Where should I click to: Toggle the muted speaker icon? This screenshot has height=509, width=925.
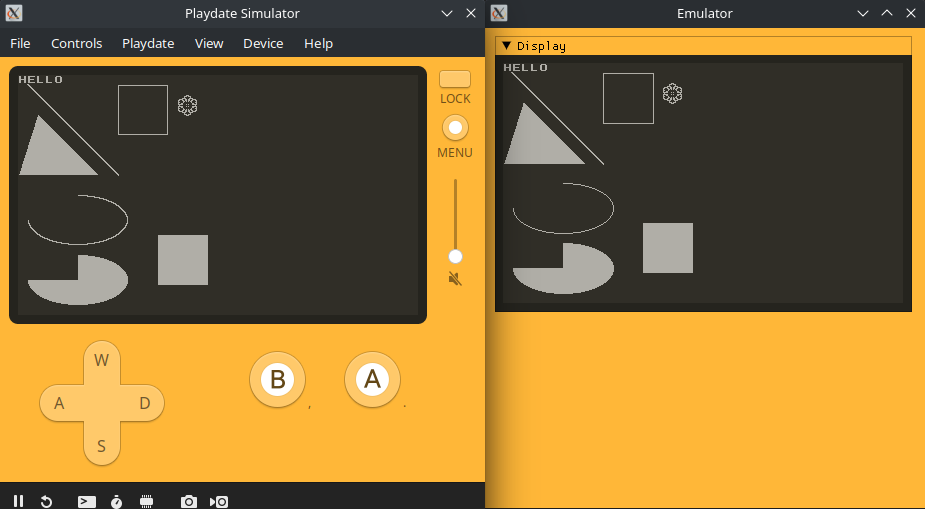coord(455,278)
